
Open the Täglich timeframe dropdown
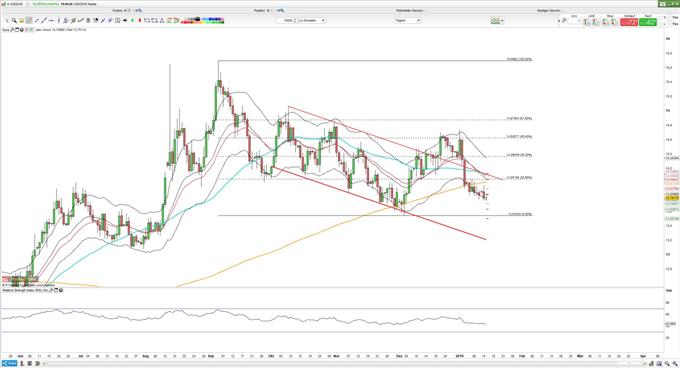click(x=408, y=20)
